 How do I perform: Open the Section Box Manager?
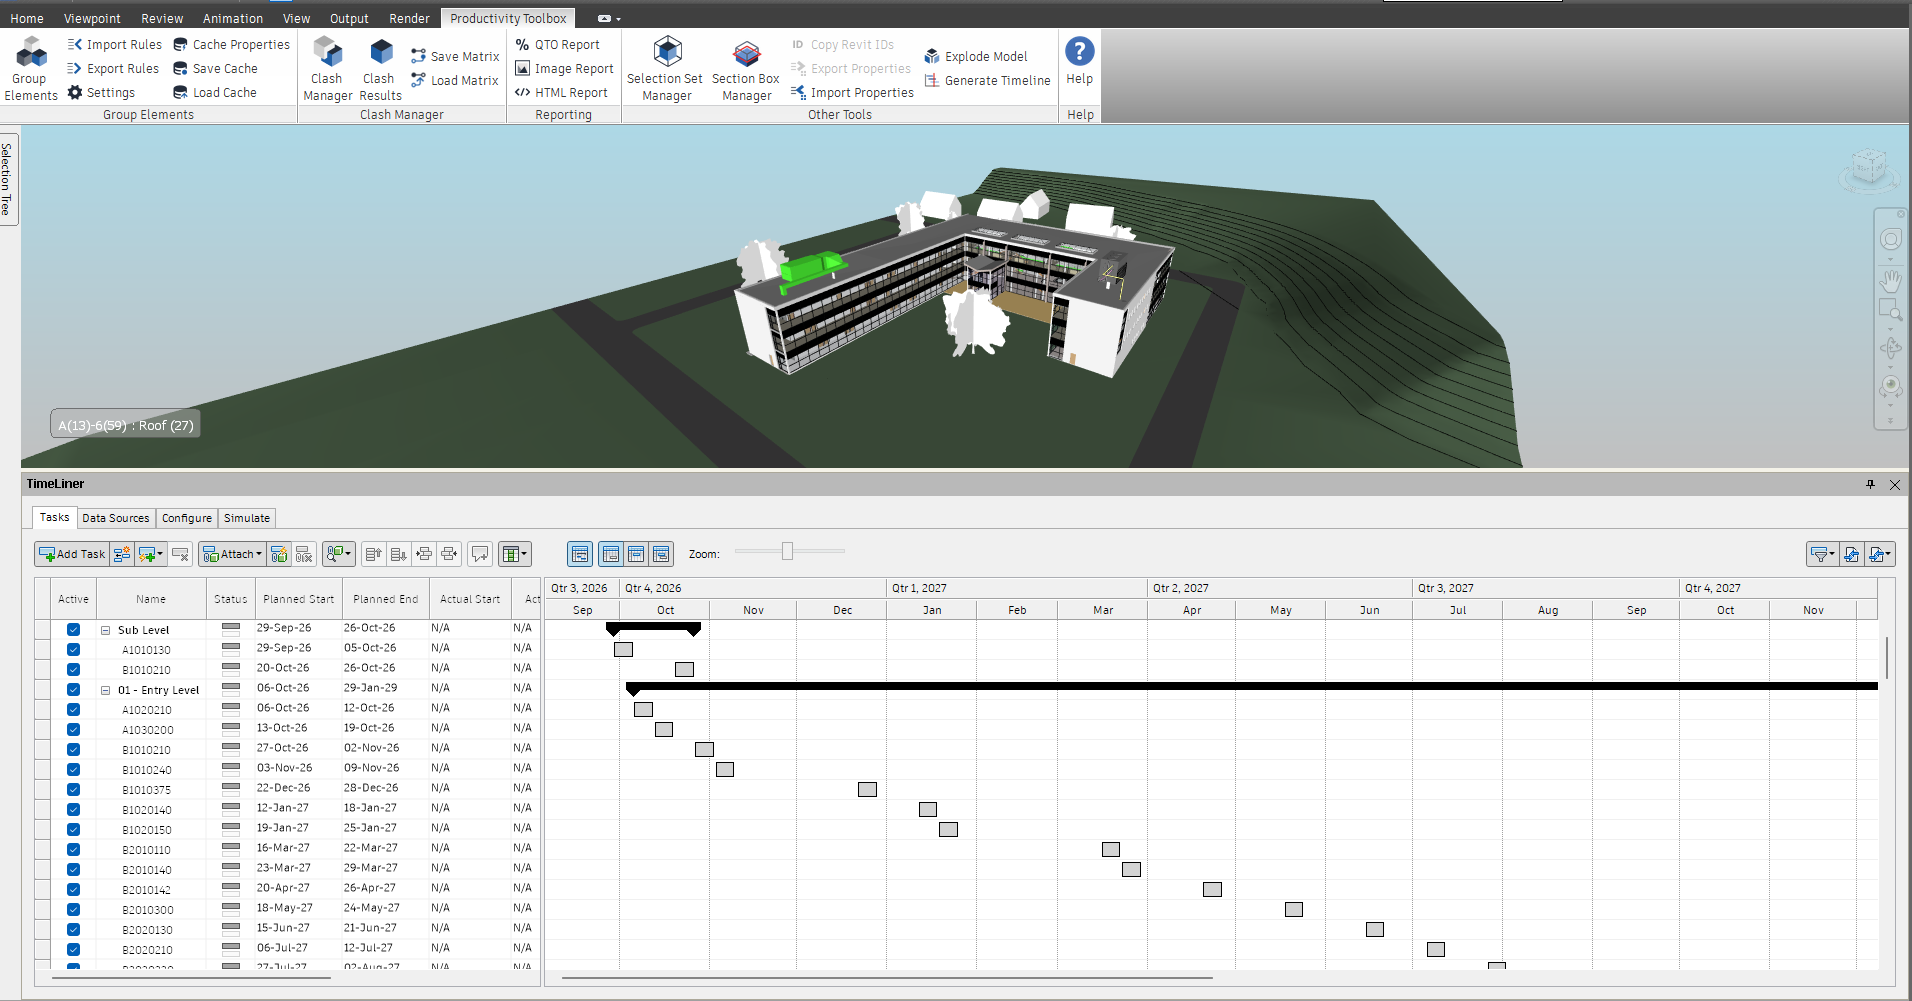point(746,68)
